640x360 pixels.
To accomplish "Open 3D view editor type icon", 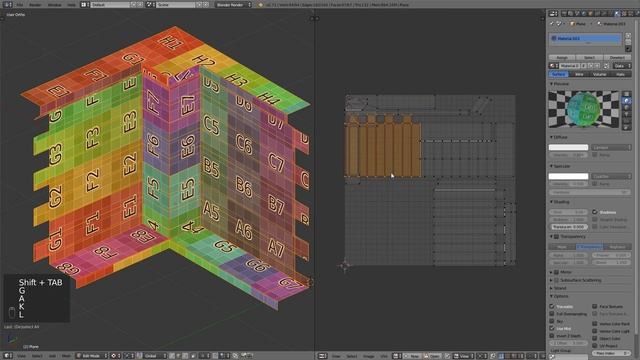I will (x=7, y=356).
